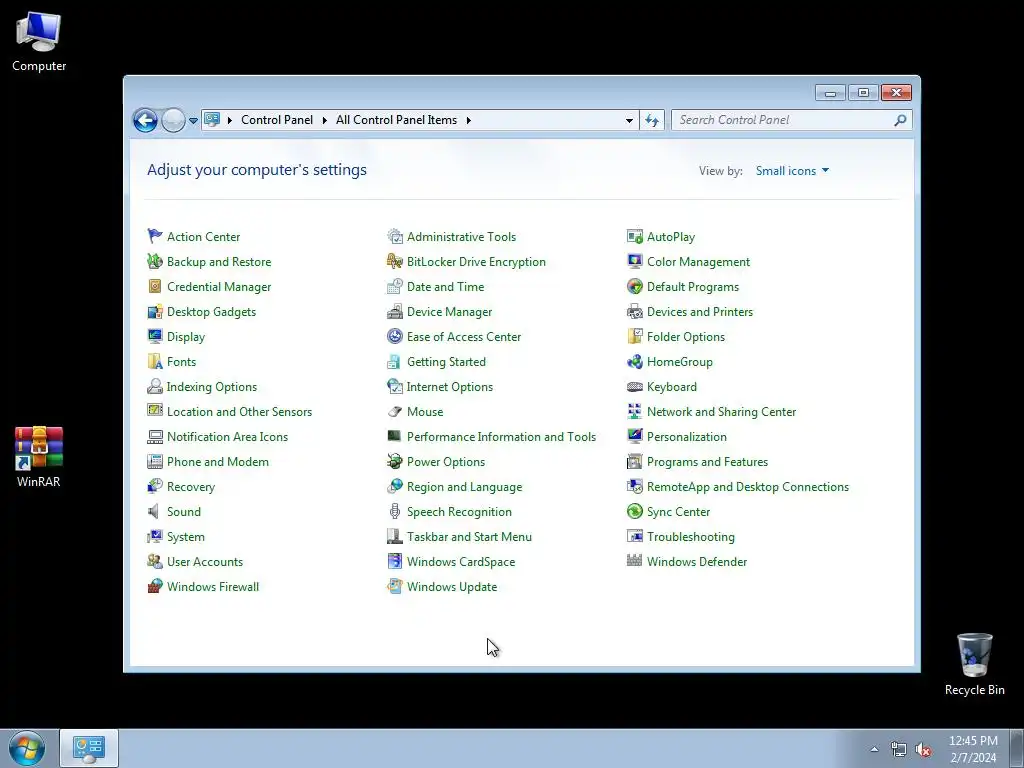Click the Backup and Restore icon
Screen dimensions: 1024x768
pyautogui.click(x=155, y=261)
